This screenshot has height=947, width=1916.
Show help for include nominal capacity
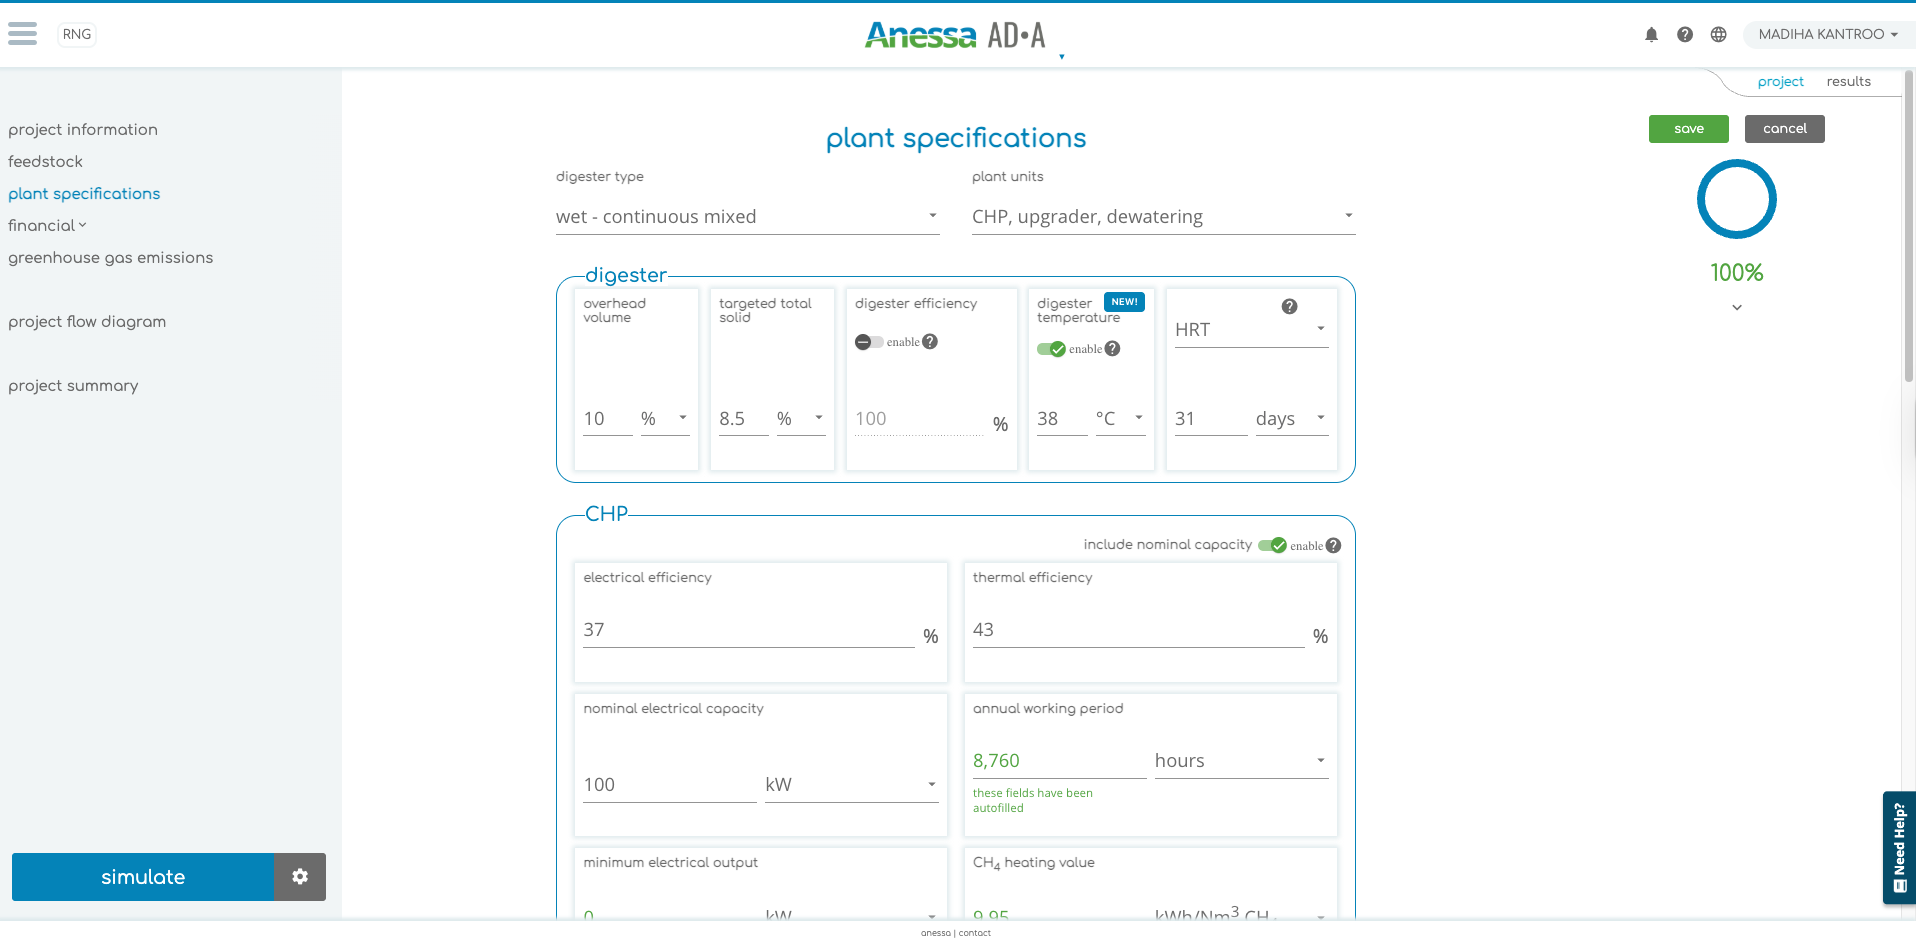tap(1333, 546)
